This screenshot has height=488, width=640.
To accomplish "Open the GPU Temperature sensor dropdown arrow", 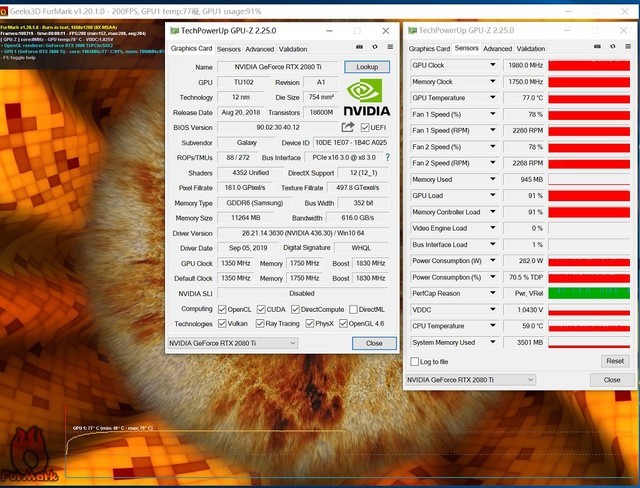I will pyautogui.click(x=493, y=98).
